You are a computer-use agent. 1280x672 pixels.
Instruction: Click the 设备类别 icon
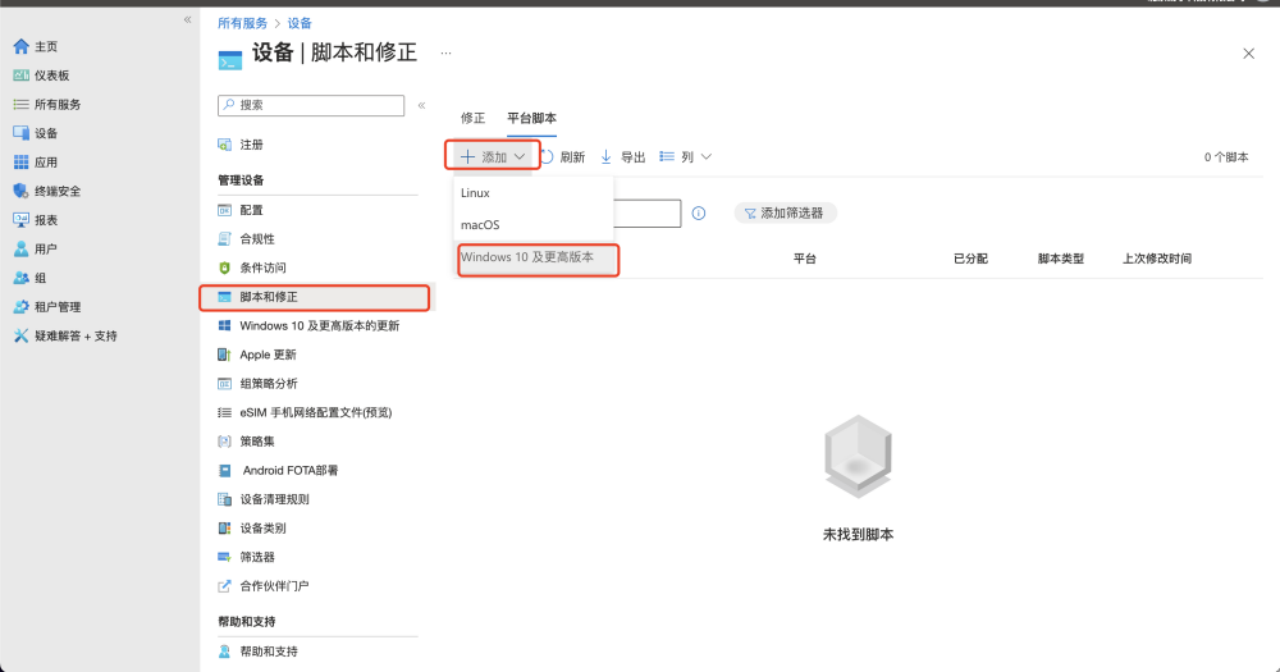click(x=225, y=528)
